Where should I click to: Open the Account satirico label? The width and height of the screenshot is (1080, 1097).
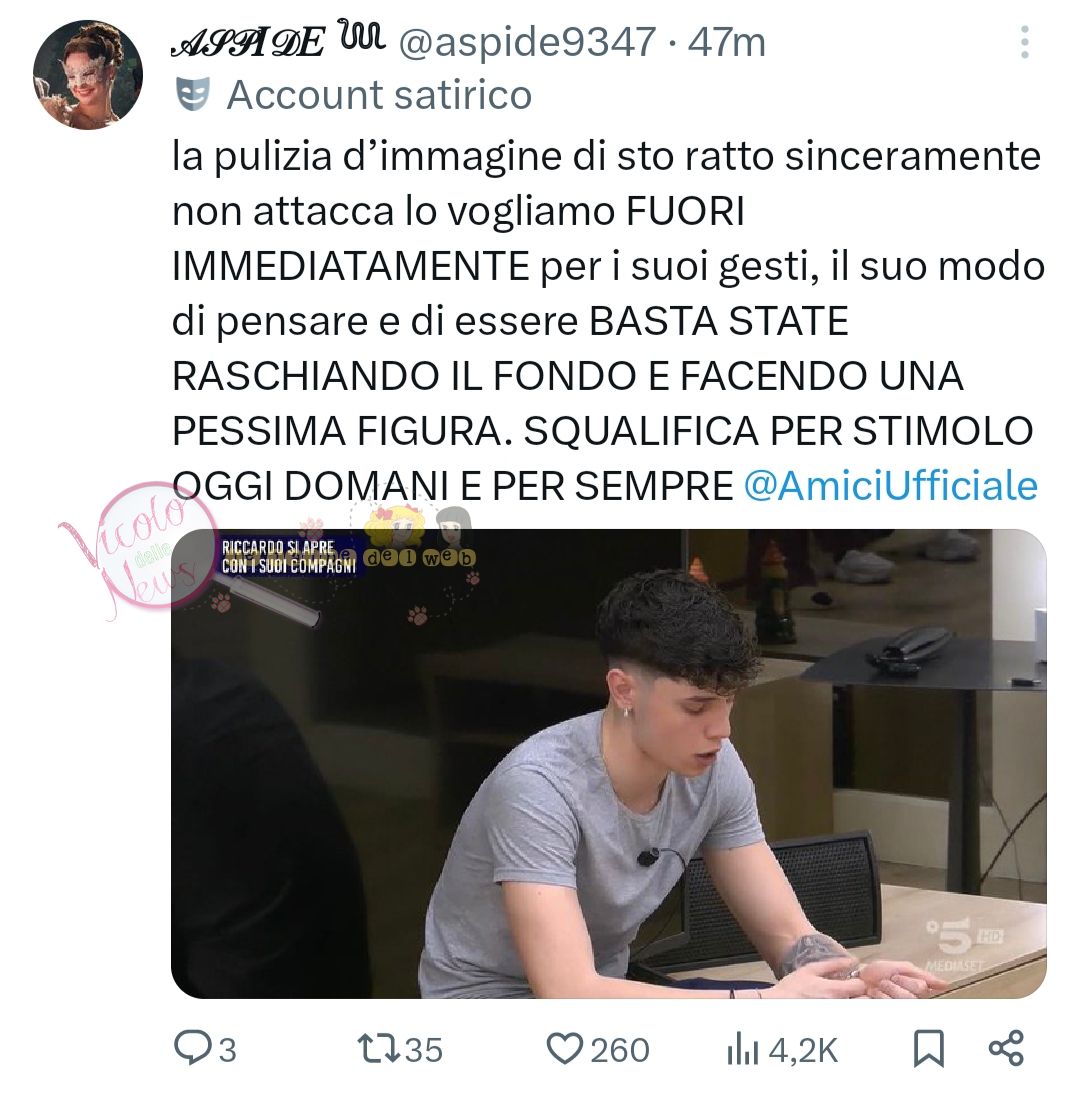[379, 94]
